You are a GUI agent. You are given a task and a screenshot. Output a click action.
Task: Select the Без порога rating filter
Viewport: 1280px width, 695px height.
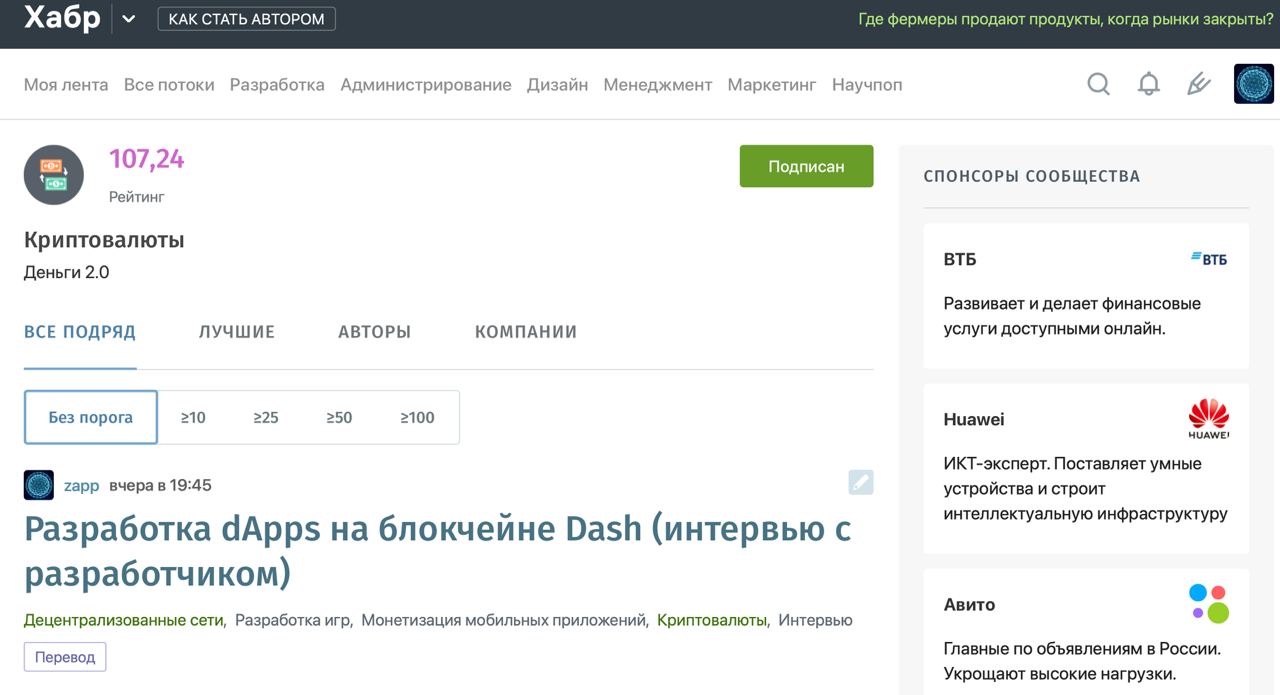[91, 417]
